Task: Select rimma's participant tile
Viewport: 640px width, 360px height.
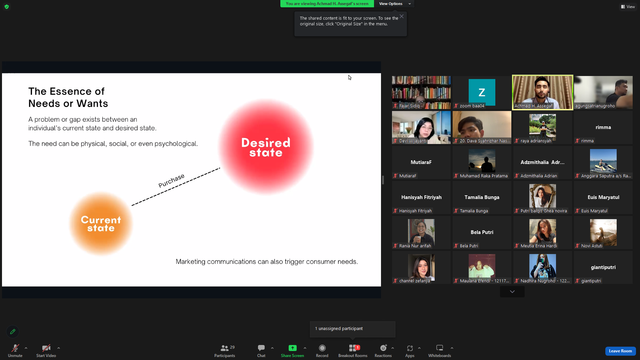Action: (603, 127)
